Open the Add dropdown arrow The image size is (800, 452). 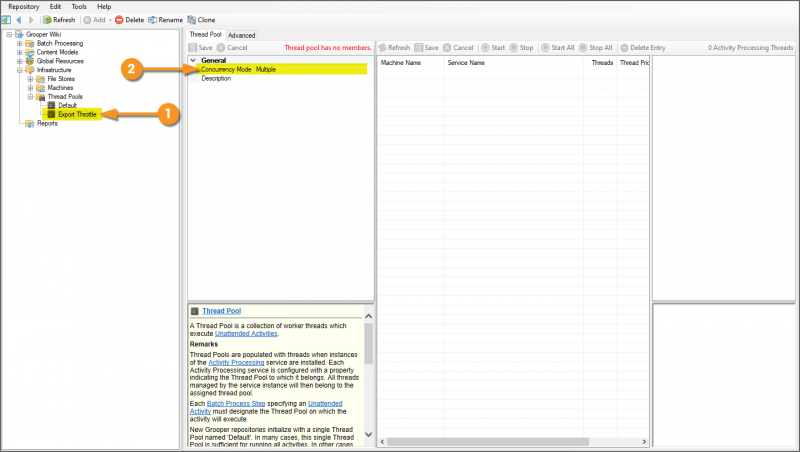click(110, 20)
